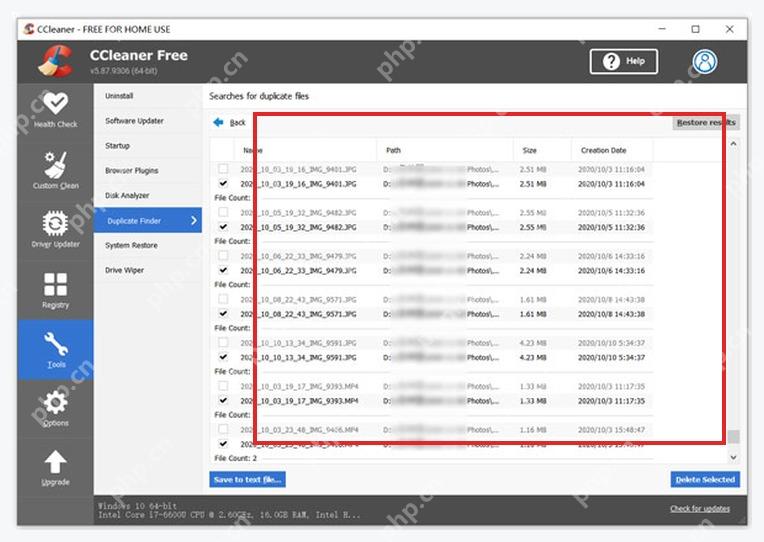Open the Health Check section
Viewport: 764px width, 542px height.
(55, 110)
